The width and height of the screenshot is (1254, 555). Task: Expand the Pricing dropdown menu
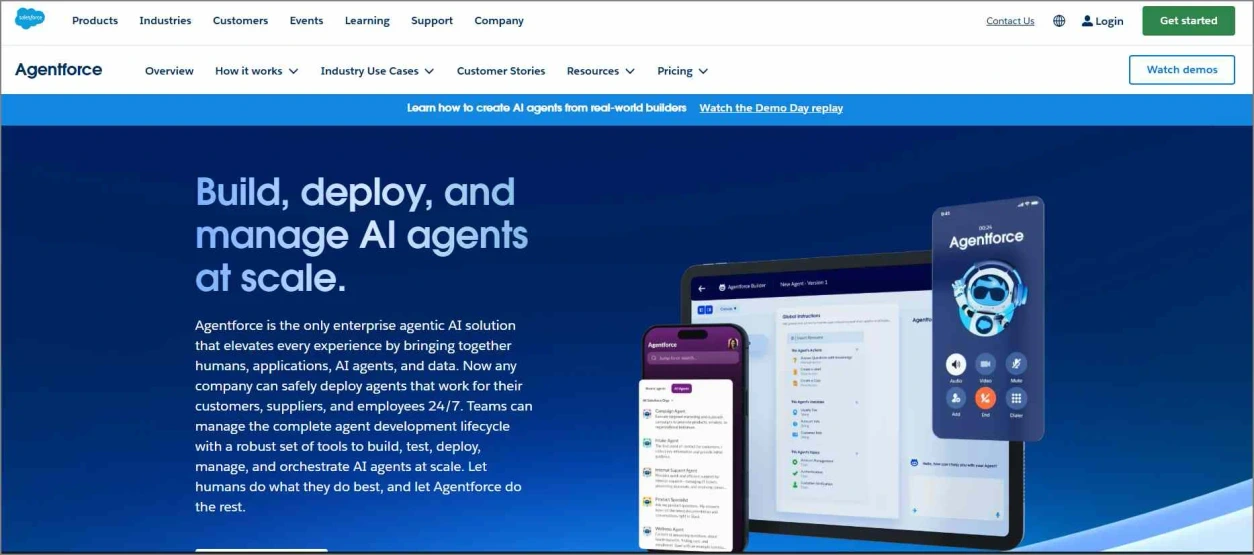682,71
